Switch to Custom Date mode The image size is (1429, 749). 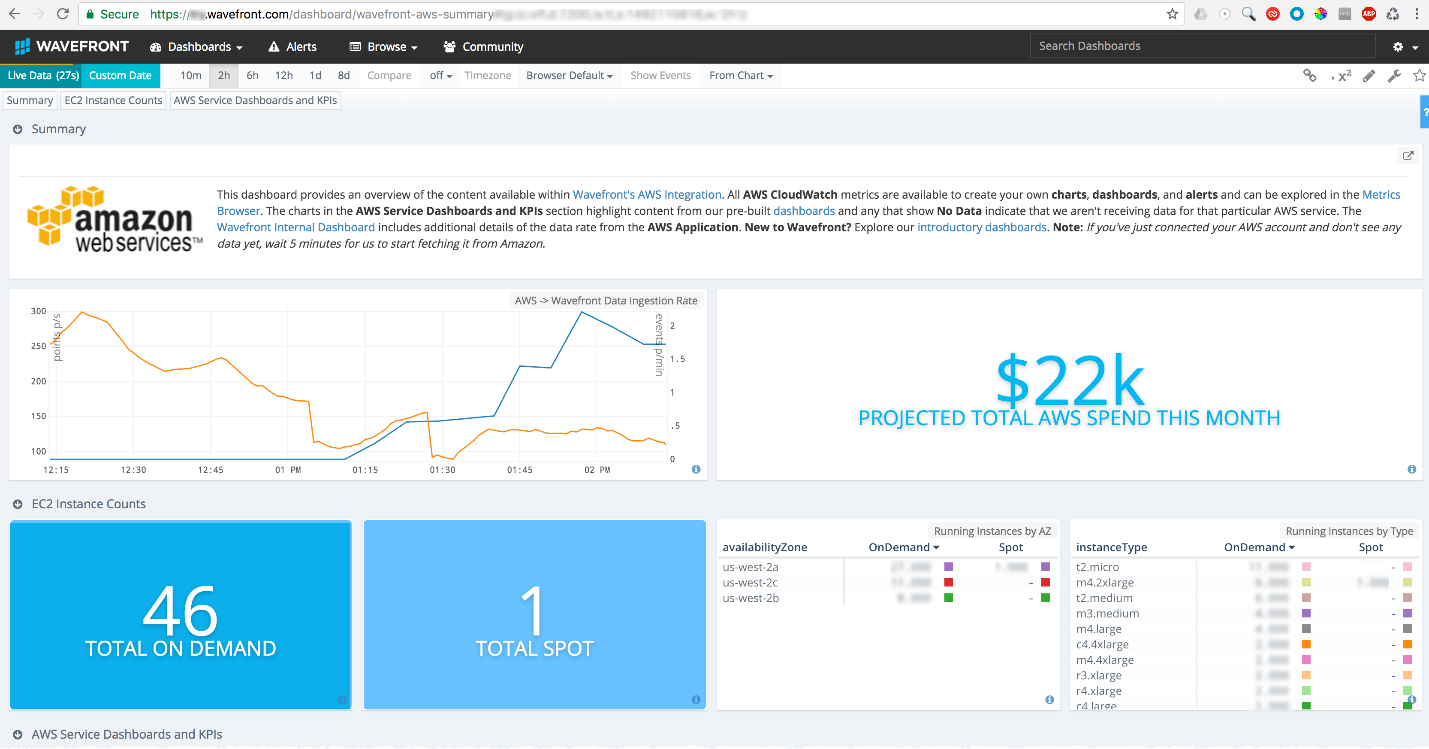[120, 75]
